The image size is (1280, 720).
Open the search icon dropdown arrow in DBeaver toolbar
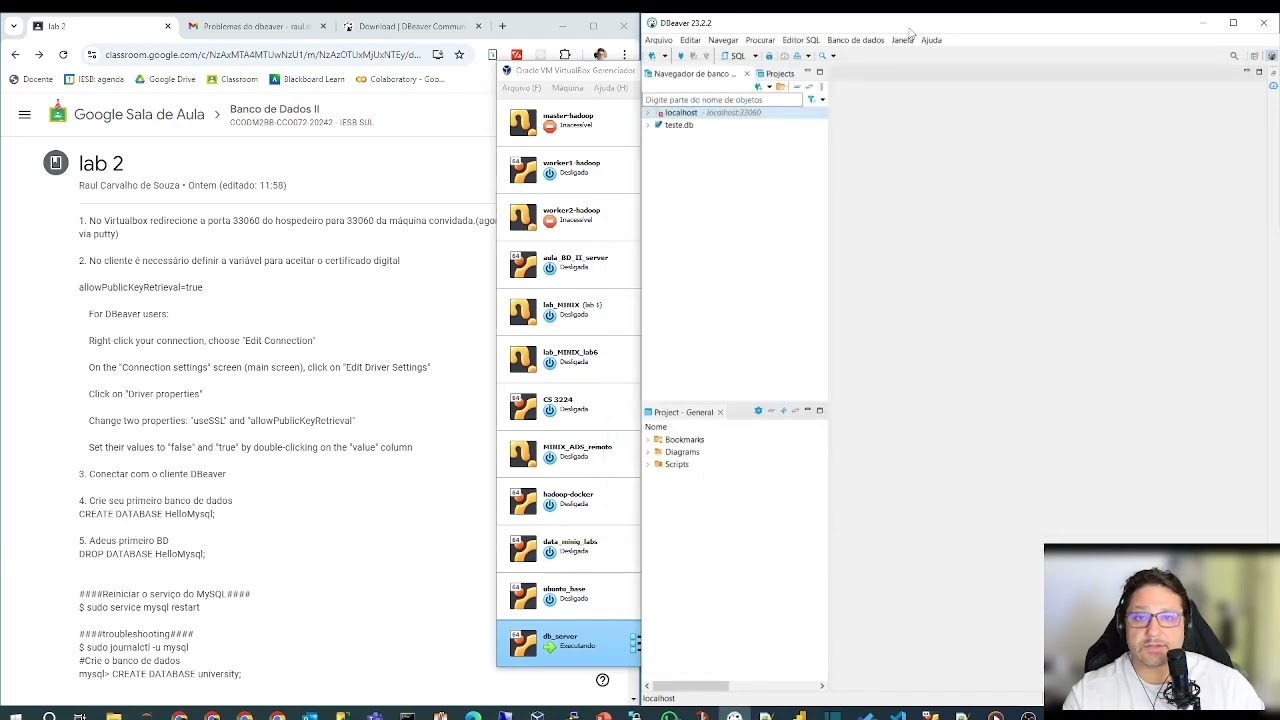tap(833, 56)
